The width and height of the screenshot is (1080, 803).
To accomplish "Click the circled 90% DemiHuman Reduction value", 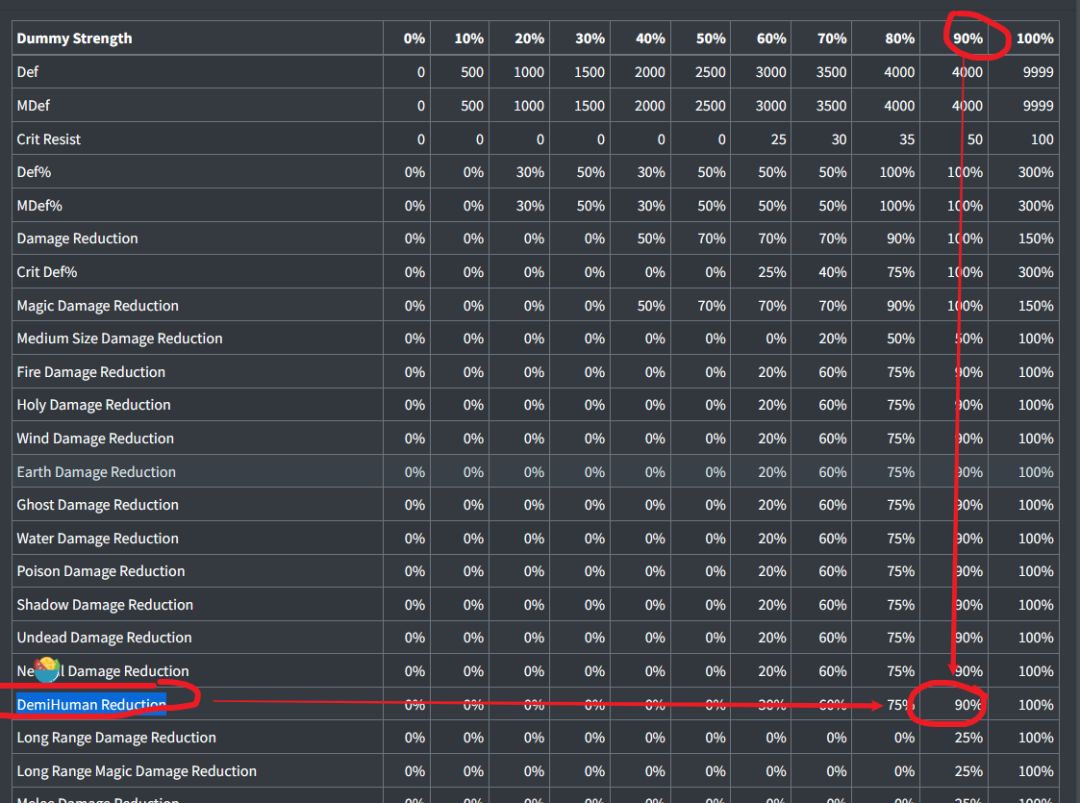I will [x=968, y=704].
